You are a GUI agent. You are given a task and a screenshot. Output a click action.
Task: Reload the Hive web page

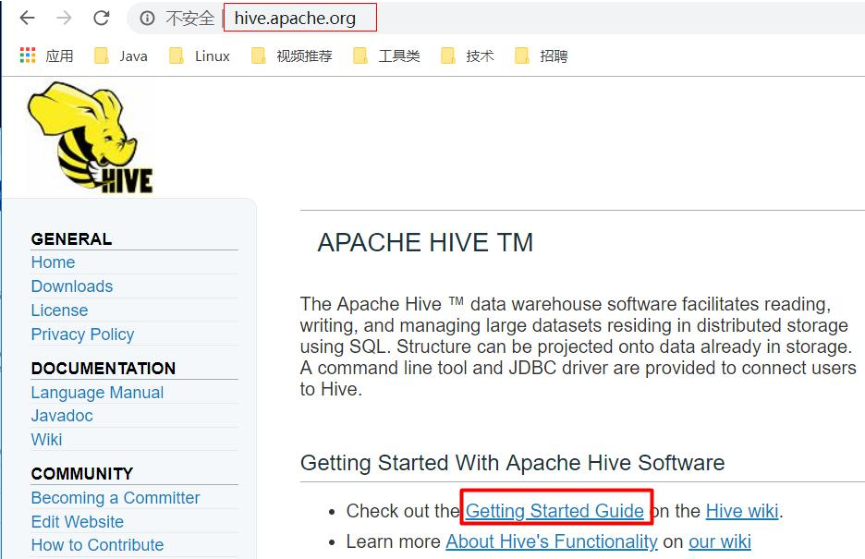point(101,18)
